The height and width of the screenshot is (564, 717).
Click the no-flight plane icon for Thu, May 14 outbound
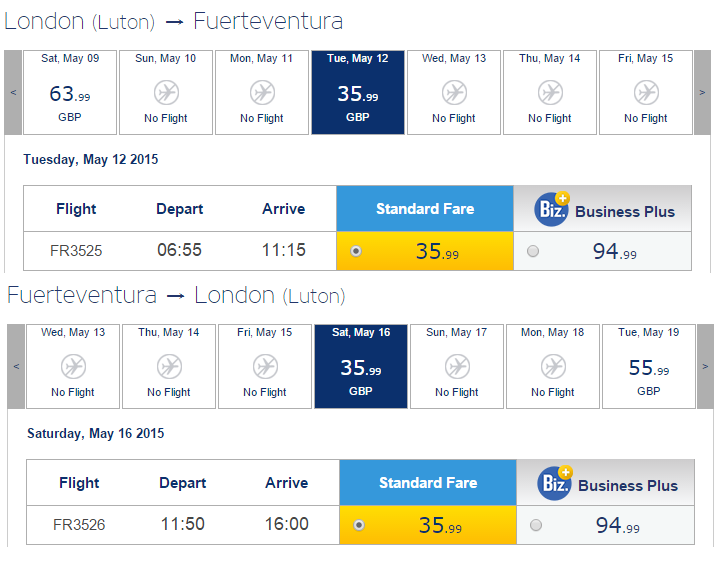pyautogui.click(x=550, y=93)
